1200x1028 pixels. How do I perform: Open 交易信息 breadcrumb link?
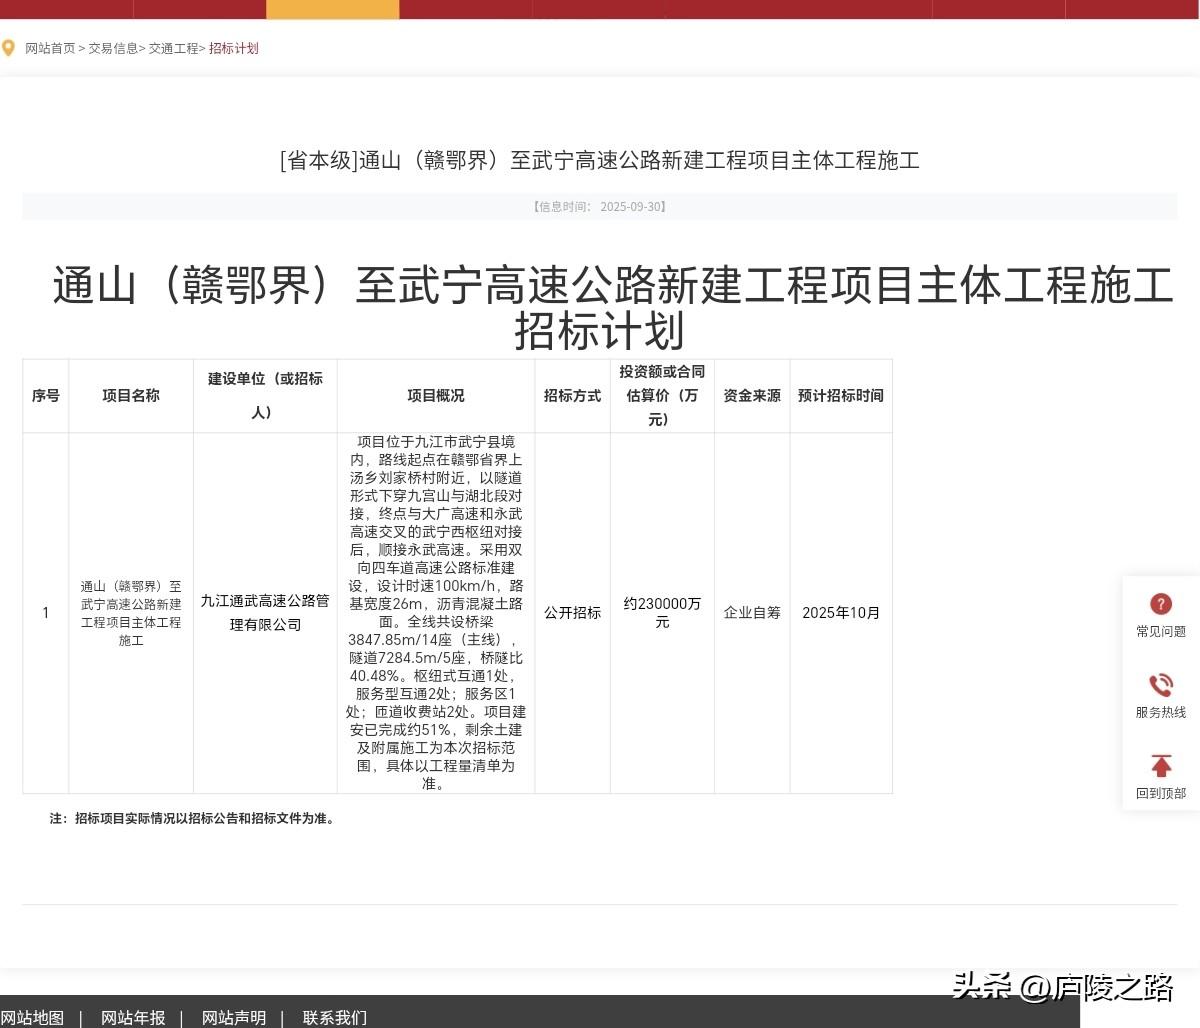click(113, 48)
